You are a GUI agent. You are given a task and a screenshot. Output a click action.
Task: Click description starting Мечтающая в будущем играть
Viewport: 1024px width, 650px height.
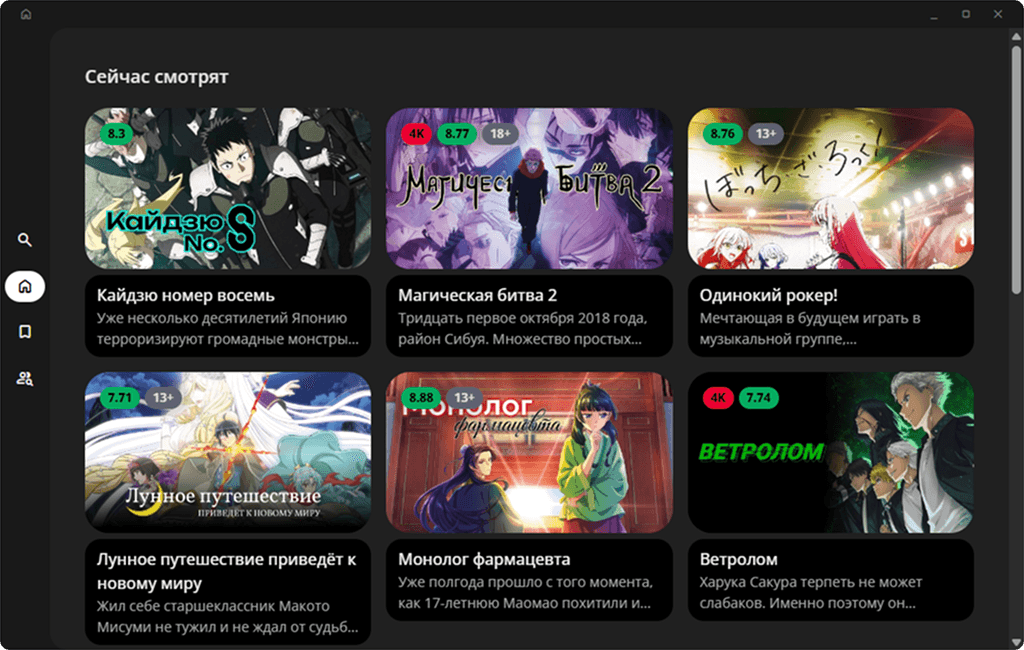(810, 329)
